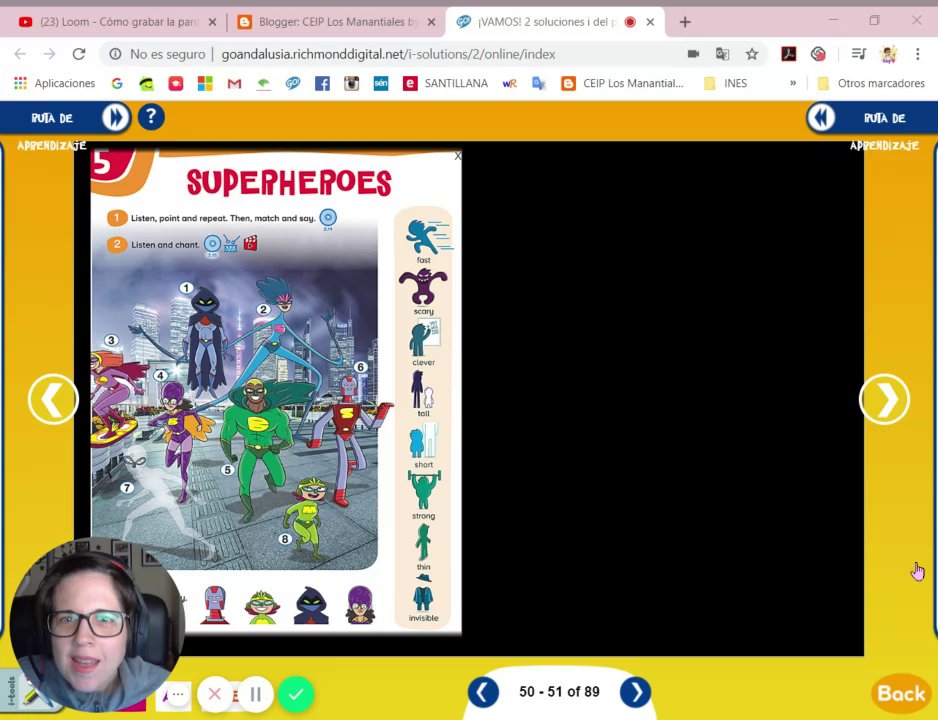The height and width of the screenshot is (720, 938).
Task: Open the CEIP Los Manantial... bookmark
Action: [622, 83]
